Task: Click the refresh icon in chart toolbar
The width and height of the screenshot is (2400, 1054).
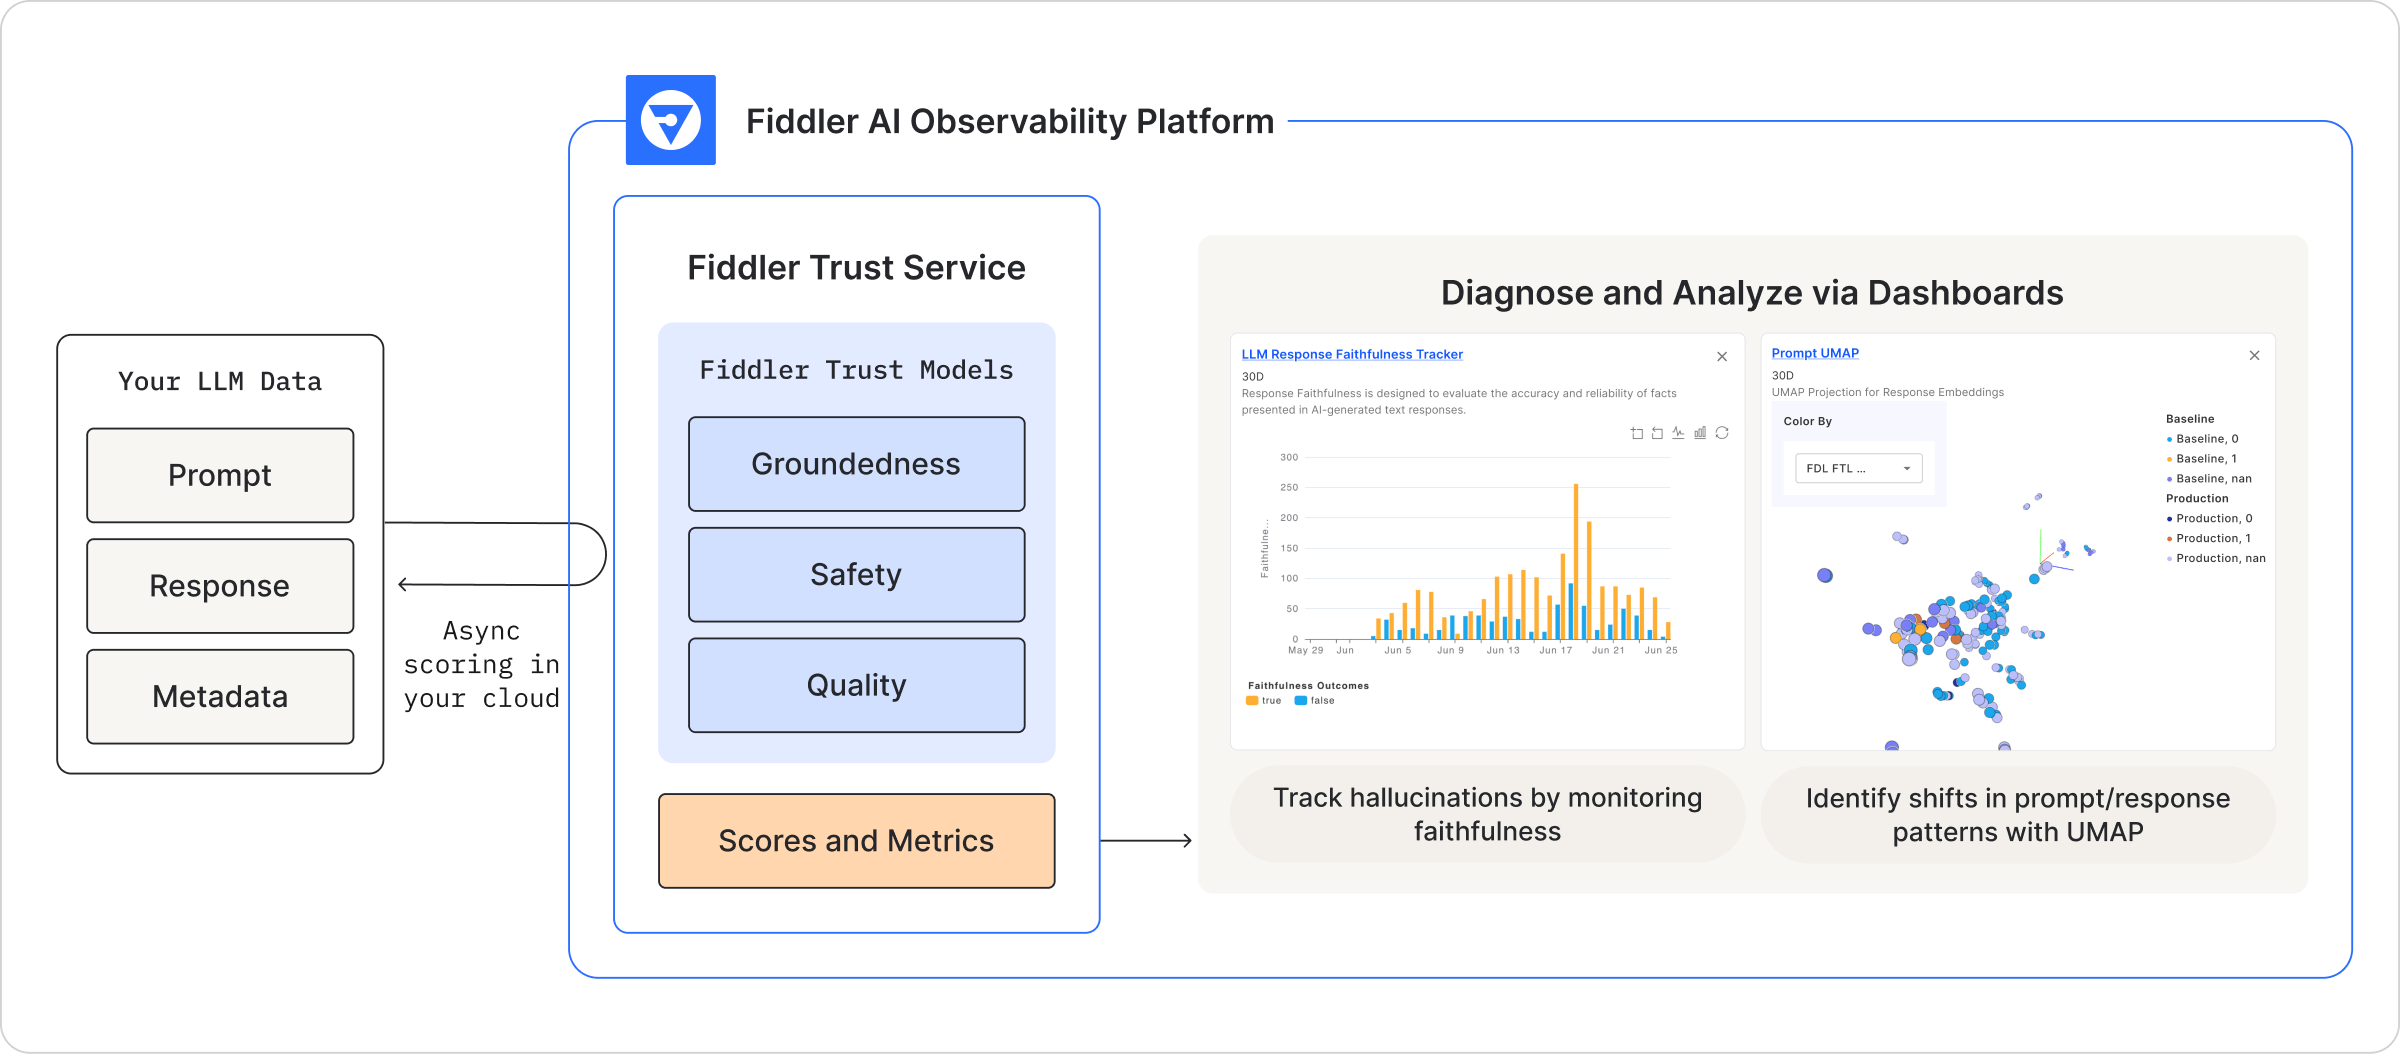Action: click(1722, 433)
